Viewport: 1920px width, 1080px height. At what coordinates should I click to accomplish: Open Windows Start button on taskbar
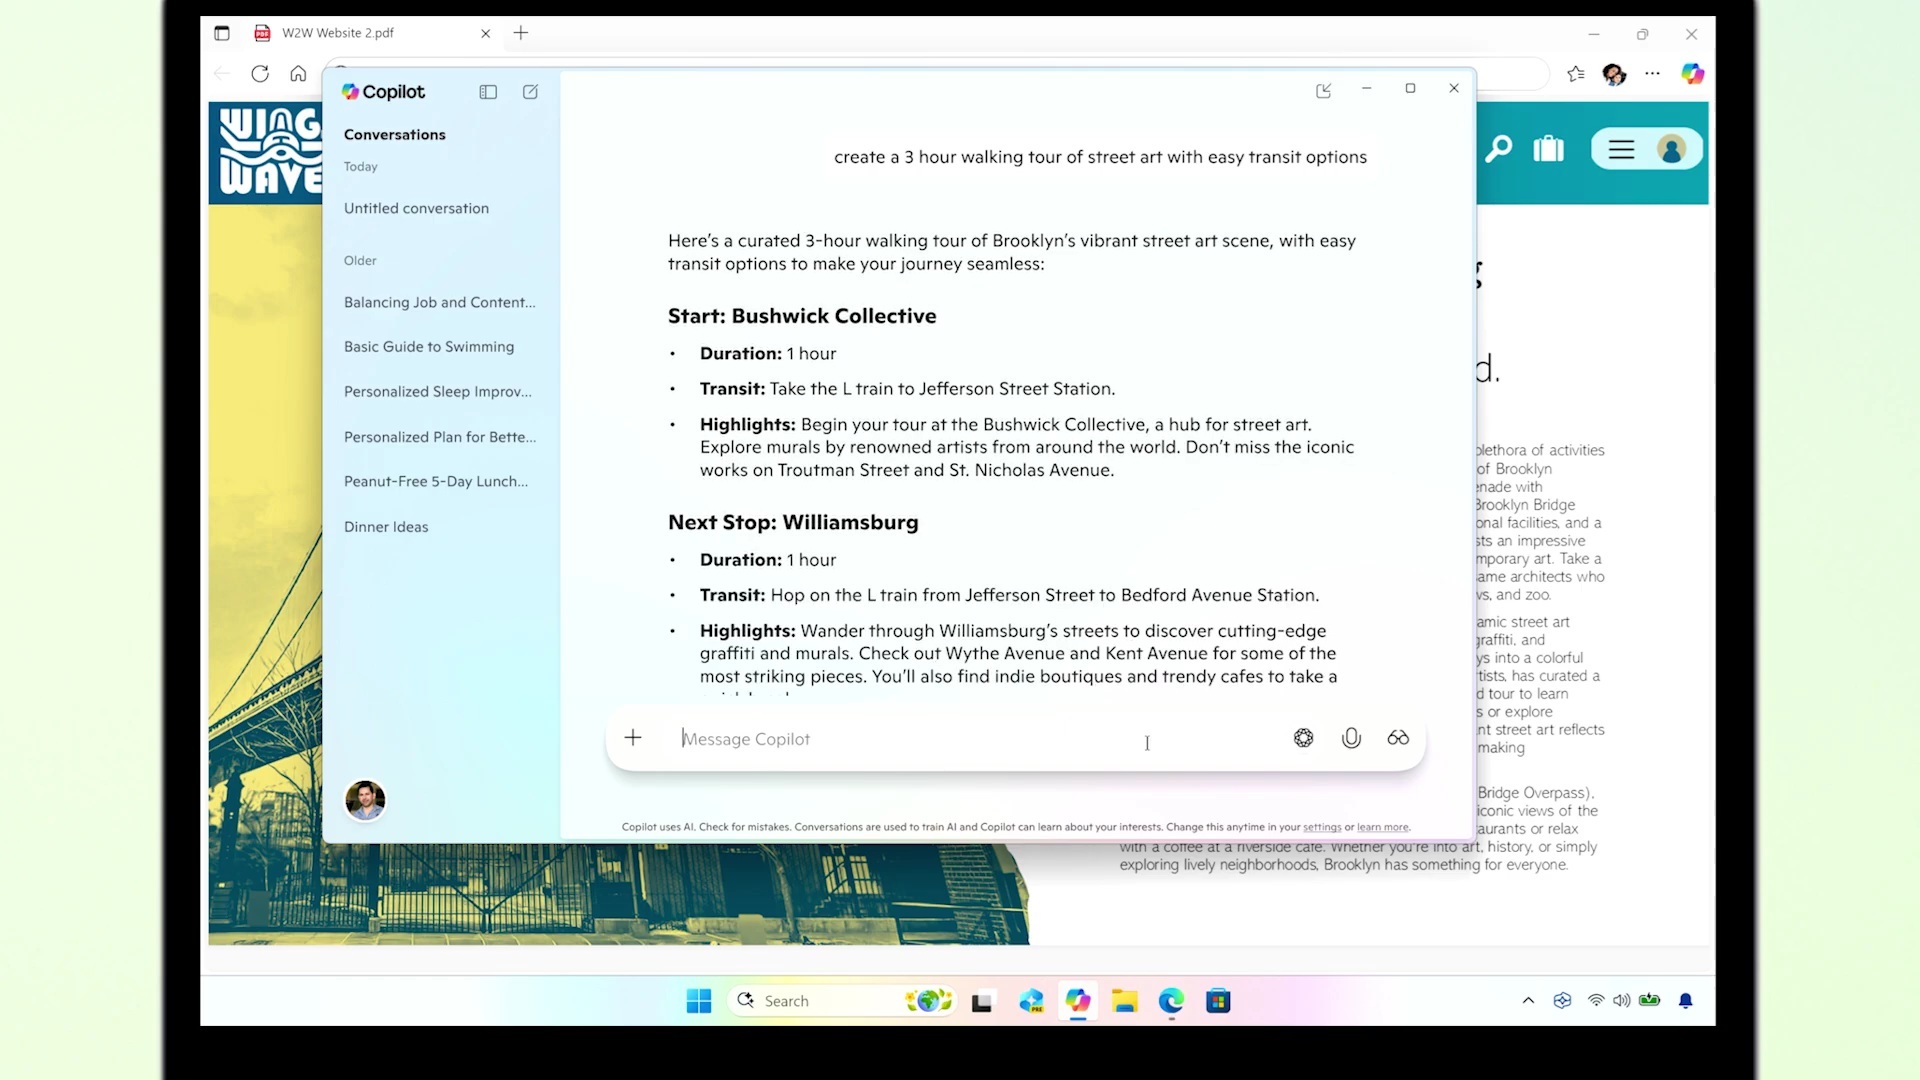click(x=699, y=1001)
